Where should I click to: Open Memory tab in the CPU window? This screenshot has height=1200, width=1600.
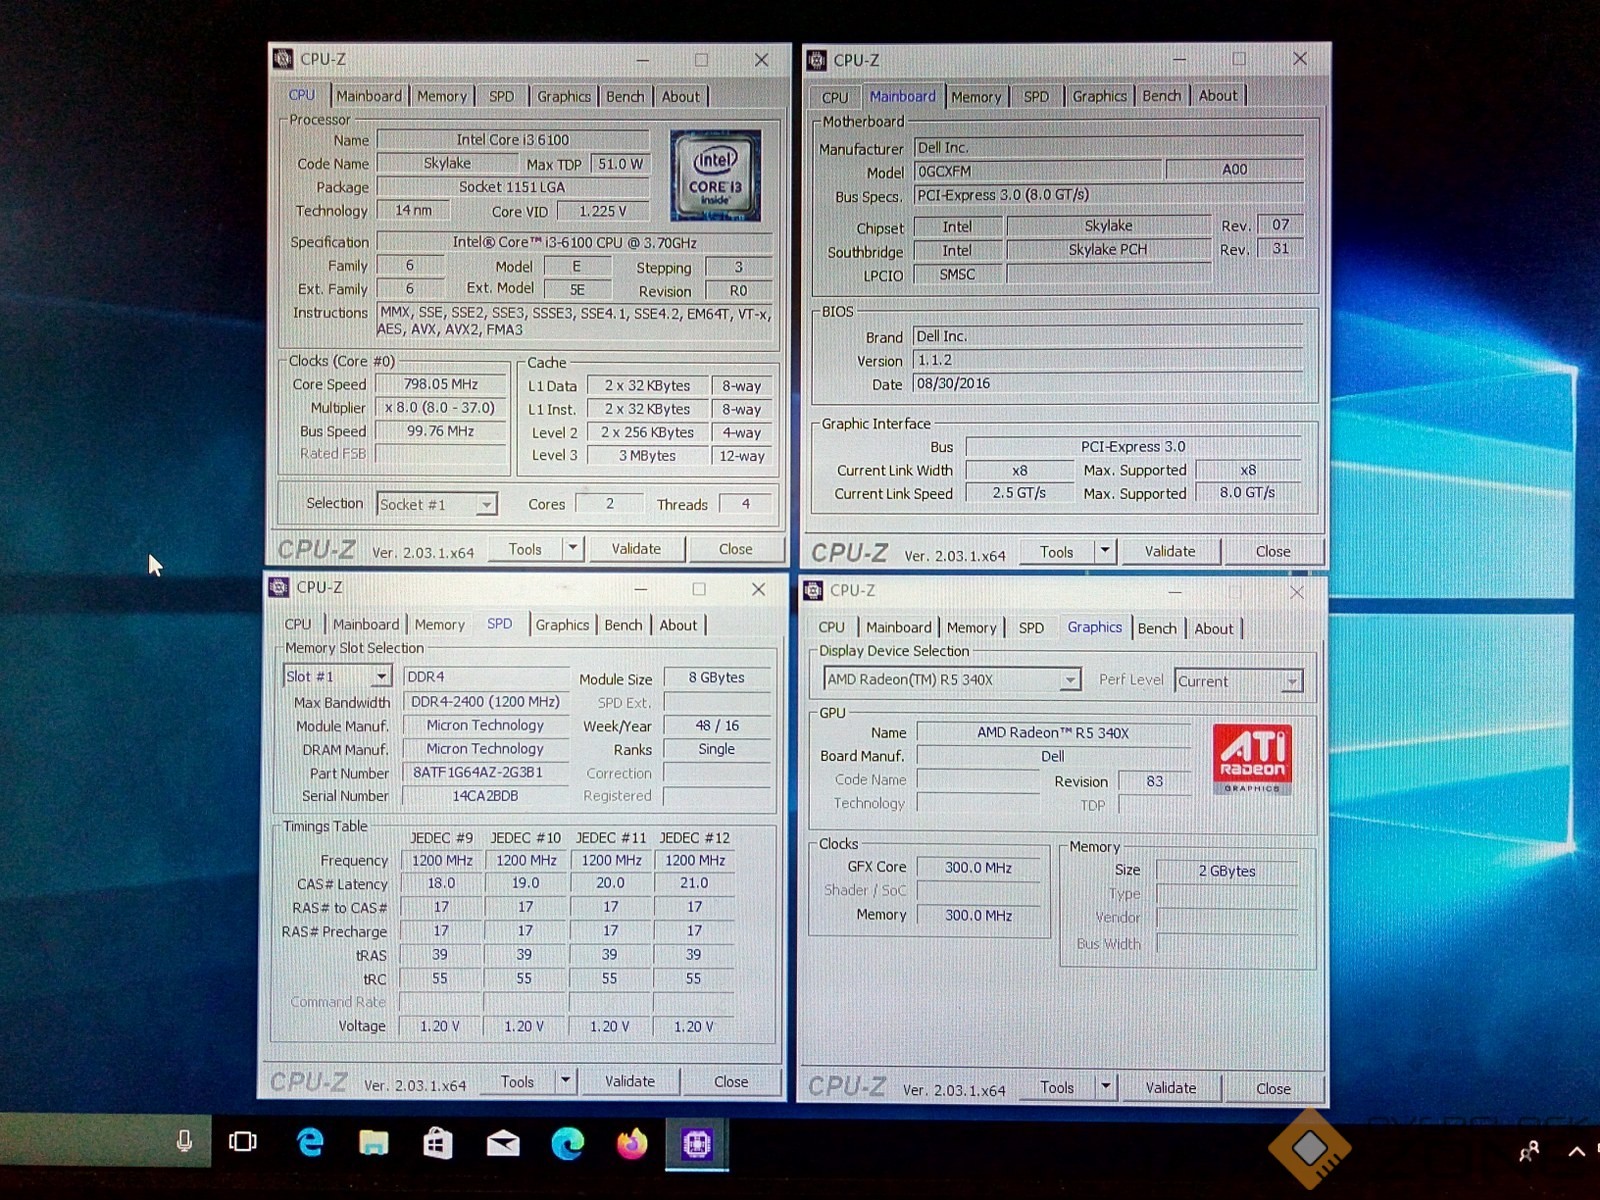tap(442, 96)
